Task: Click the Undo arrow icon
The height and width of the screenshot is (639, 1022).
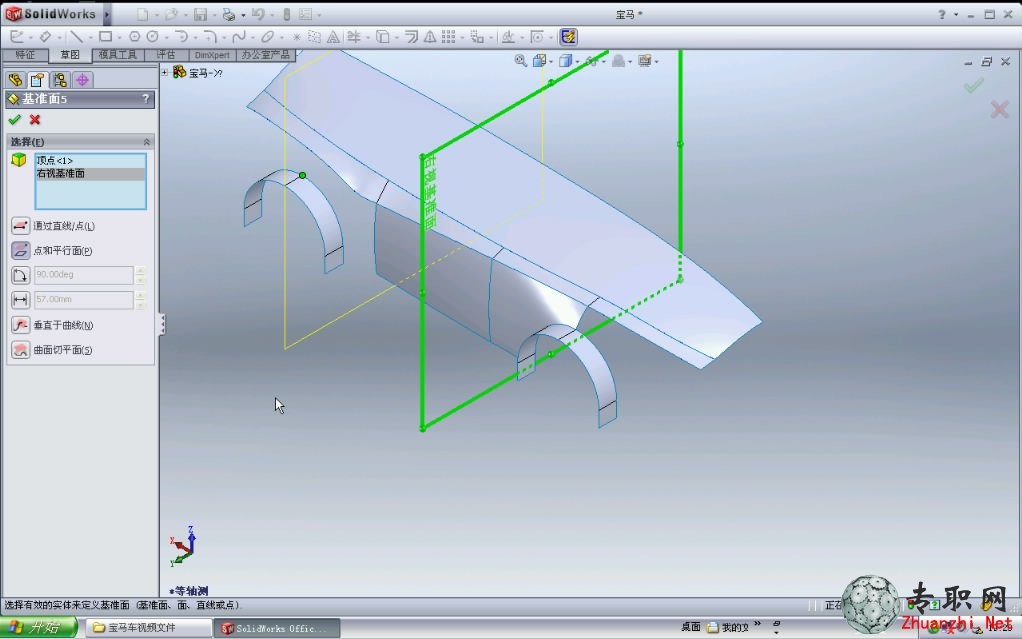Action: pyautogui.click(x=258, y=14)
